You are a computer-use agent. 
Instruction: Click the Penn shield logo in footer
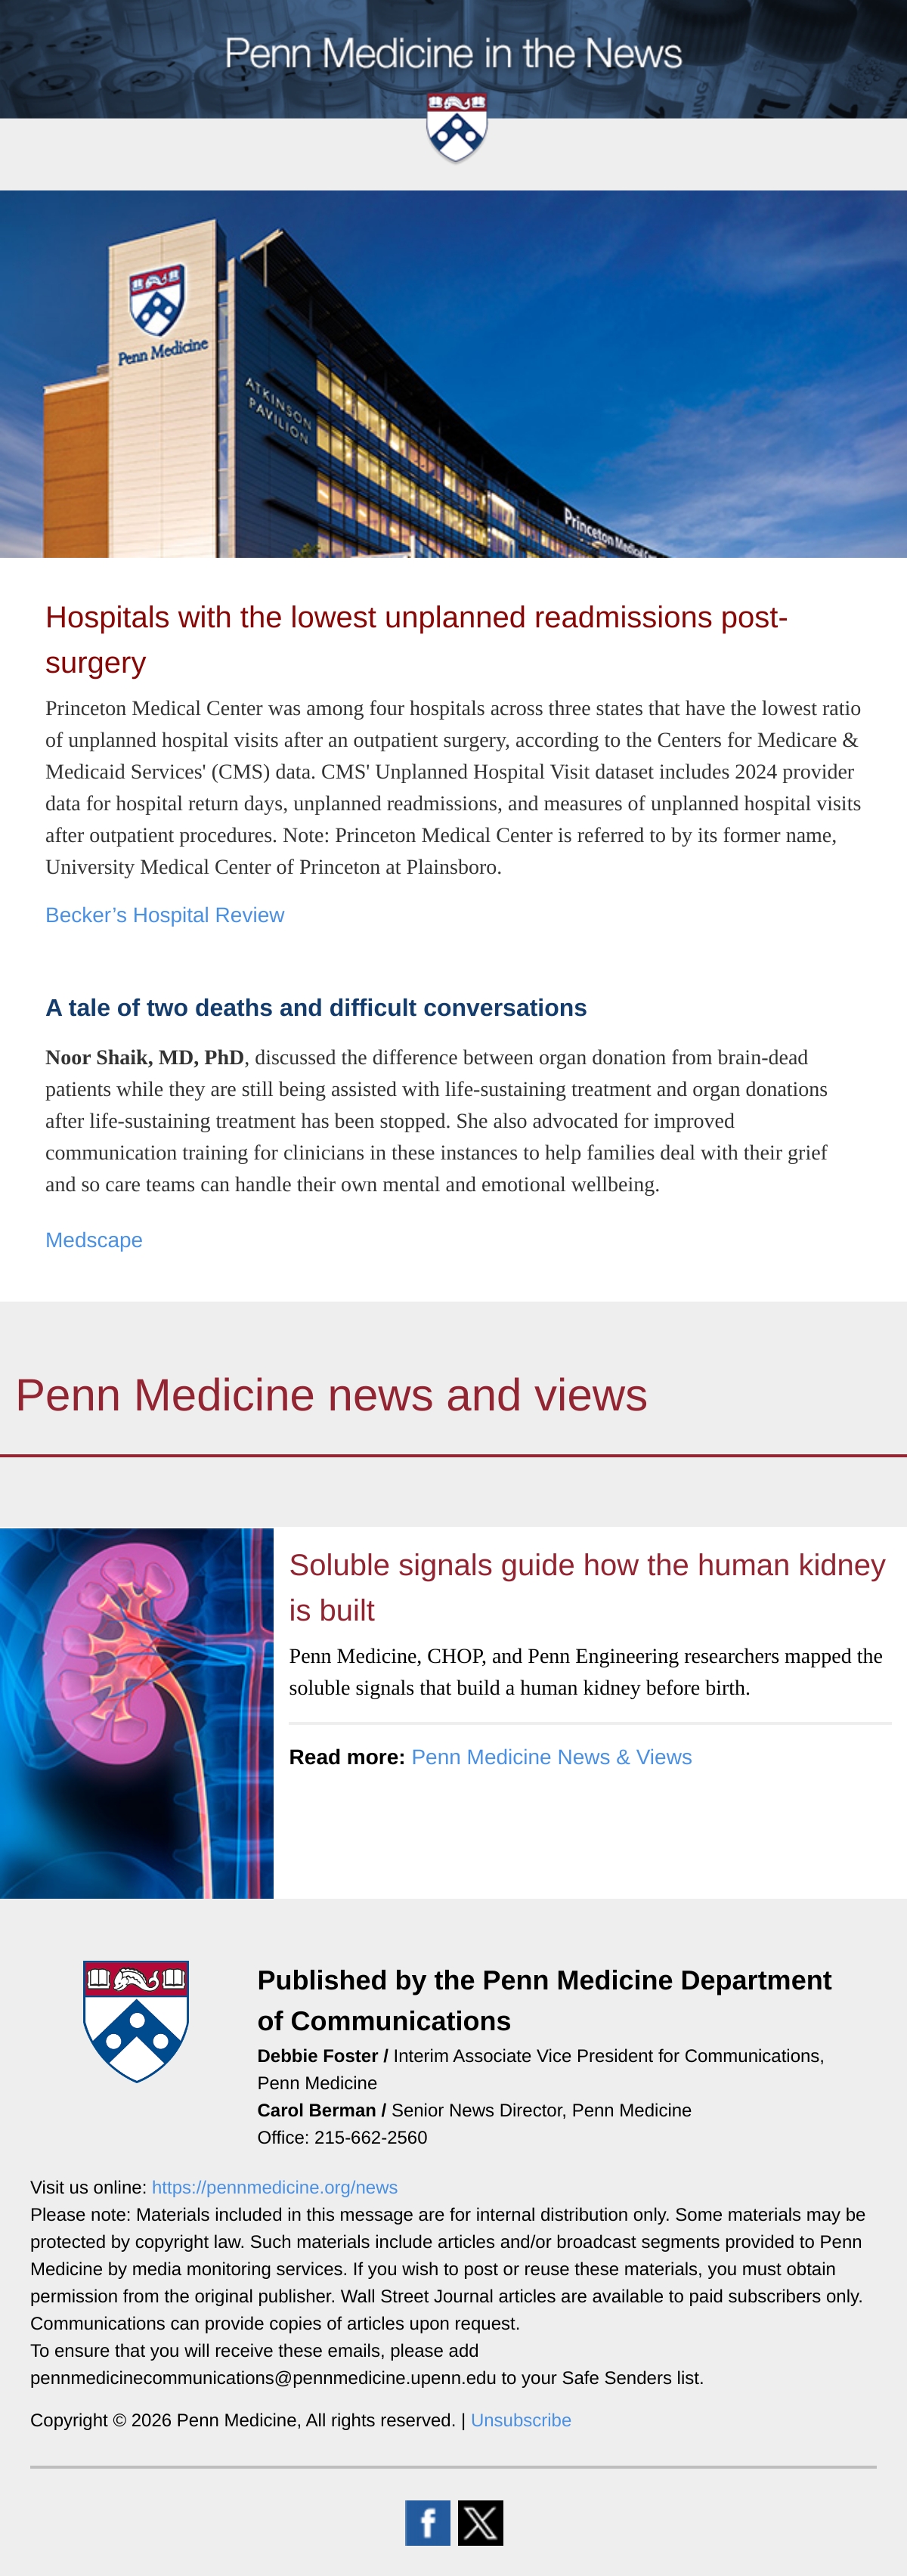136,2021
